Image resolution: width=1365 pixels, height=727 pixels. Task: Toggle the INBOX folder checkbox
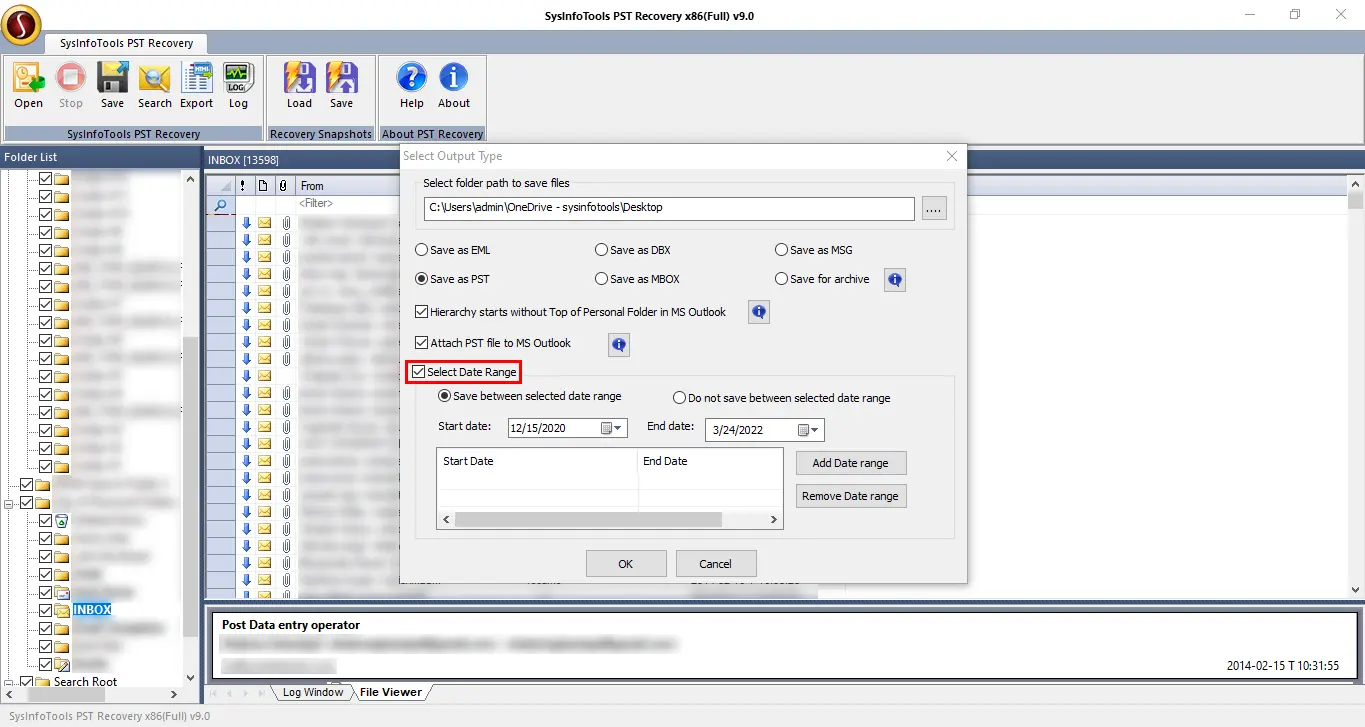pyautogui.click(x=45, y=610)
